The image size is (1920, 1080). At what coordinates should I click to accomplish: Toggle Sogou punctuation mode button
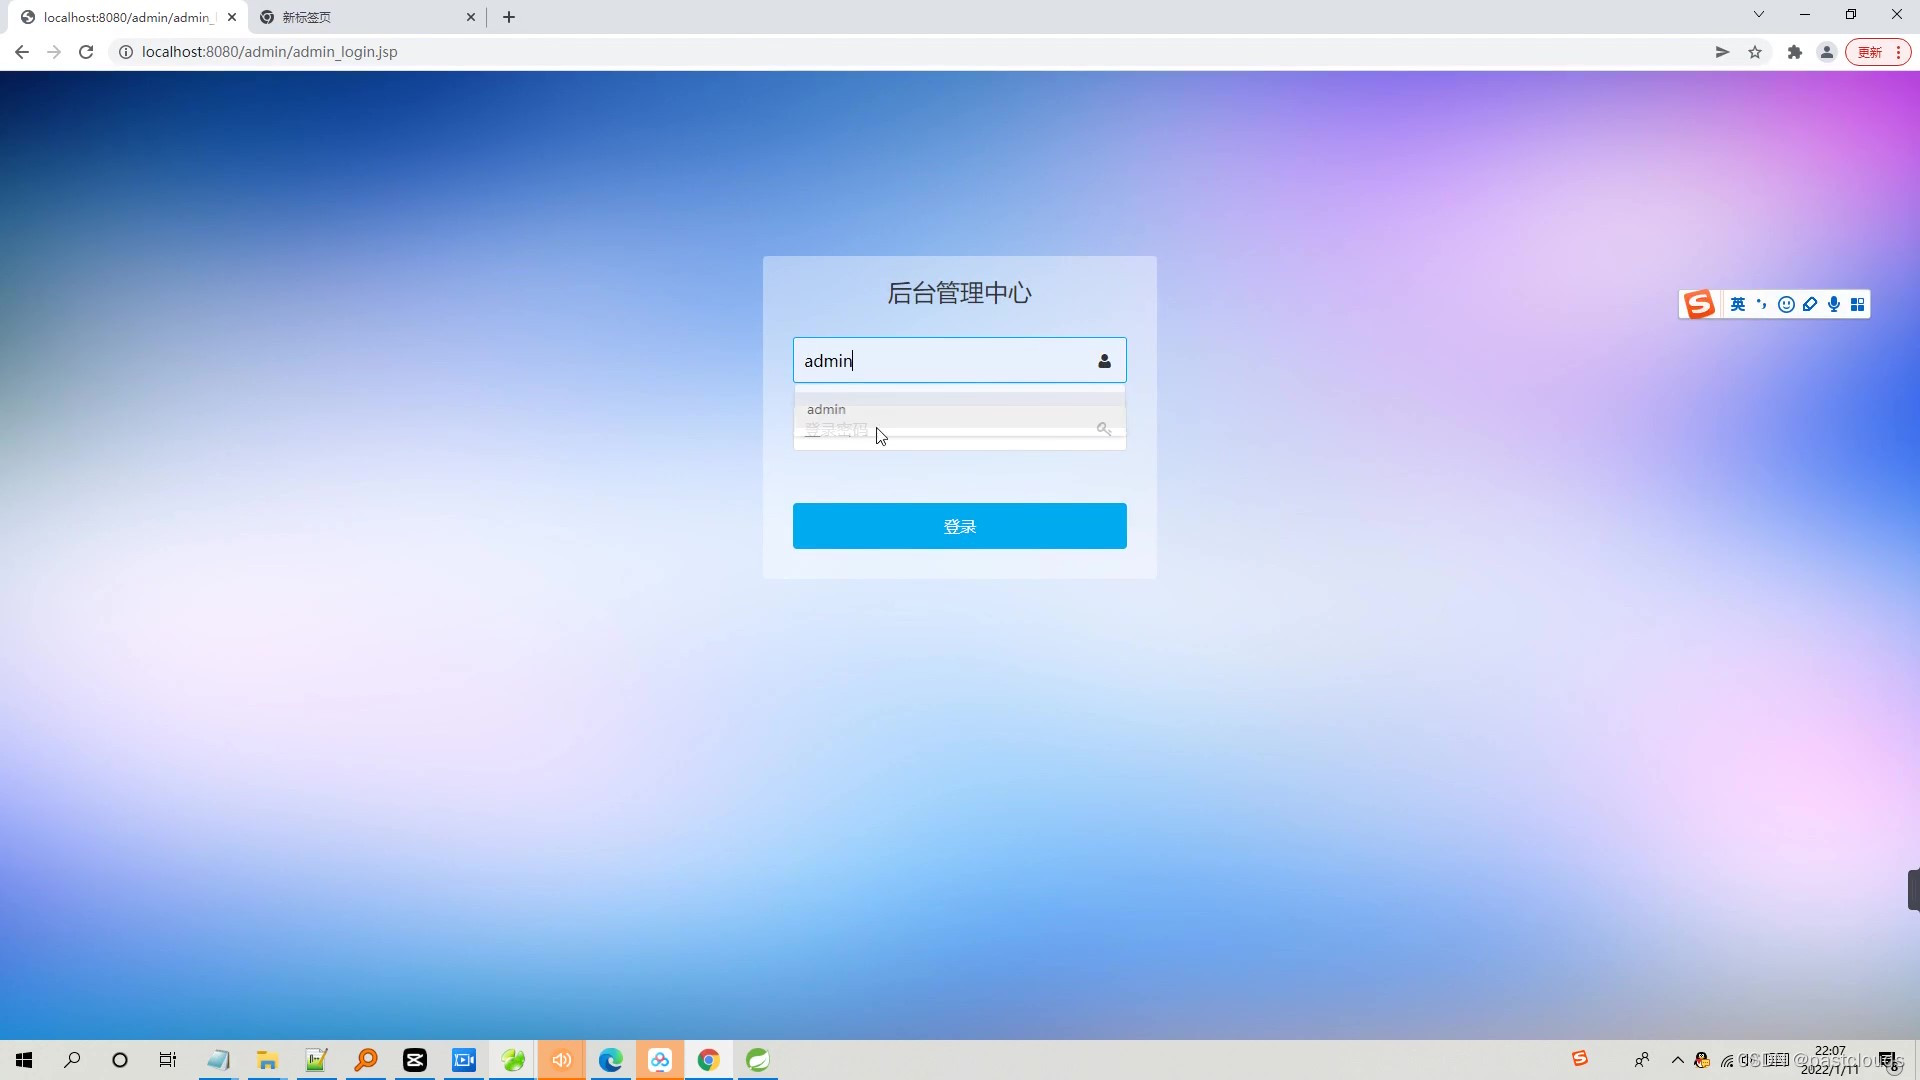tap(1762, 305)
